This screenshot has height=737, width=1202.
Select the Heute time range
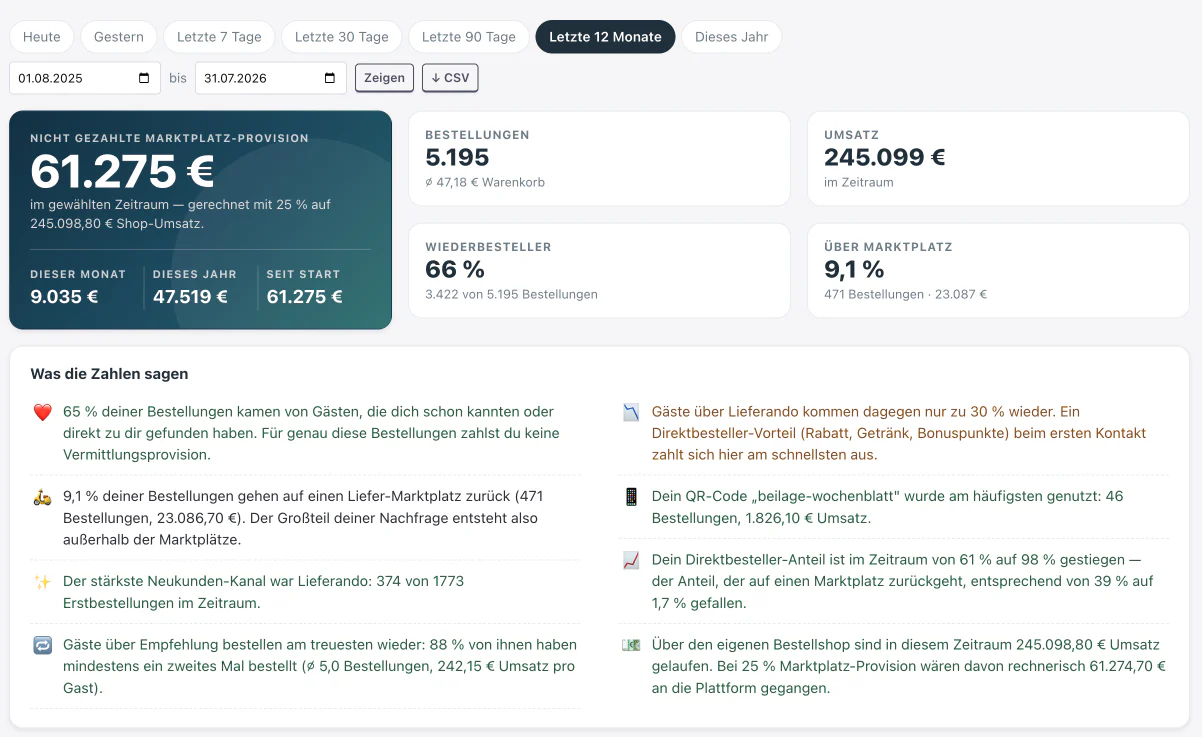point(42,37)
